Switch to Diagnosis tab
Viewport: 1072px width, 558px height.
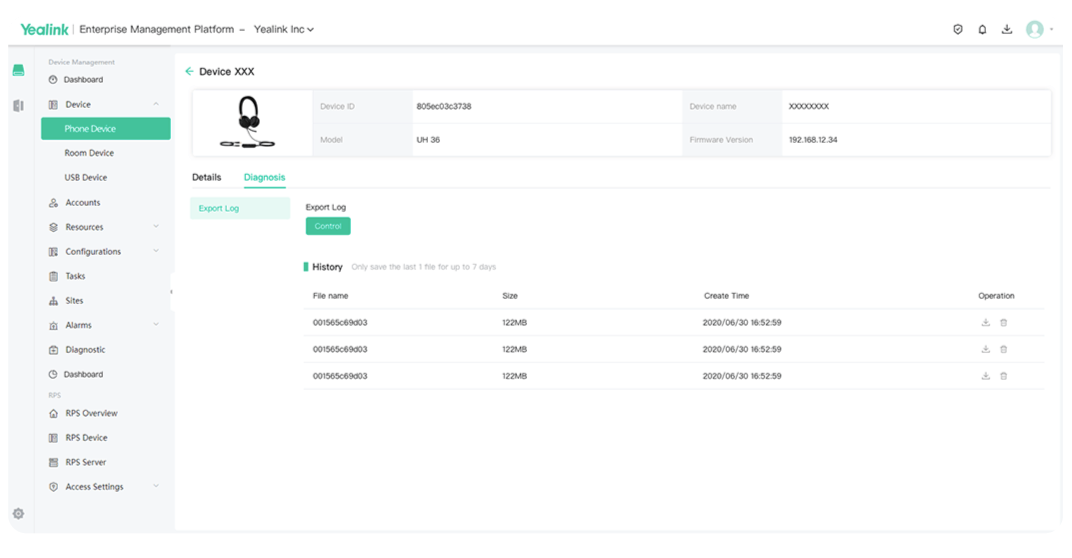click(x=265, y=177)
